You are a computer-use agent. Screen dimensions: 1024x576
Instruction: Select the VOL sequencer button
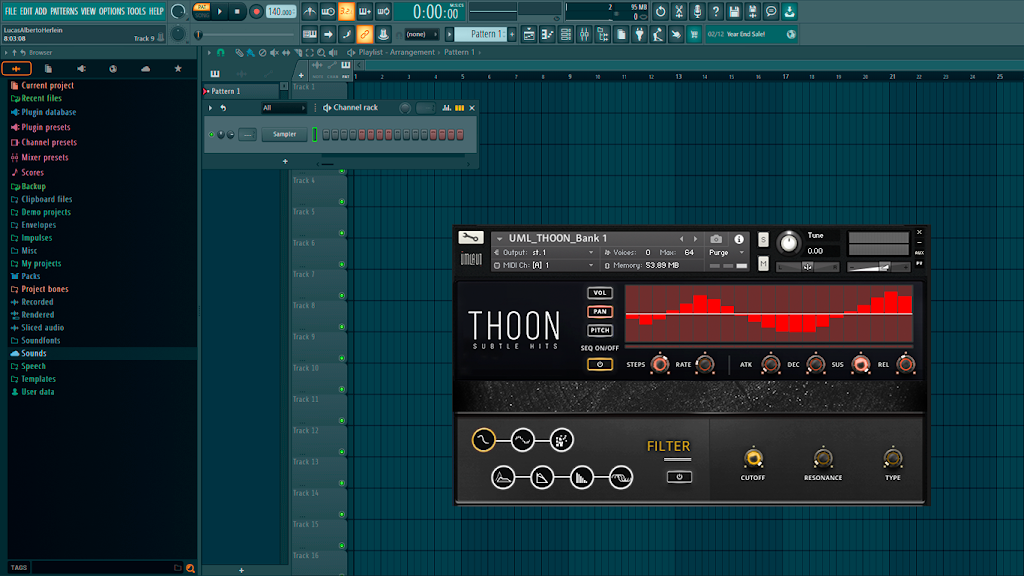600,293
